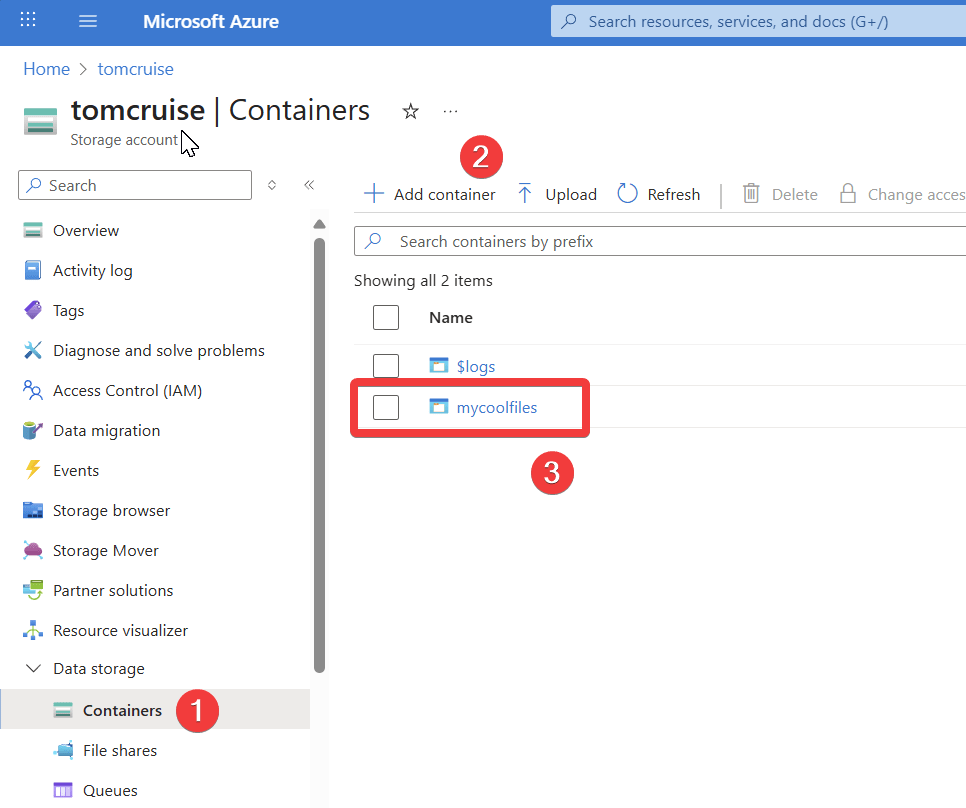Click the Search containers by prefix field

660,241
